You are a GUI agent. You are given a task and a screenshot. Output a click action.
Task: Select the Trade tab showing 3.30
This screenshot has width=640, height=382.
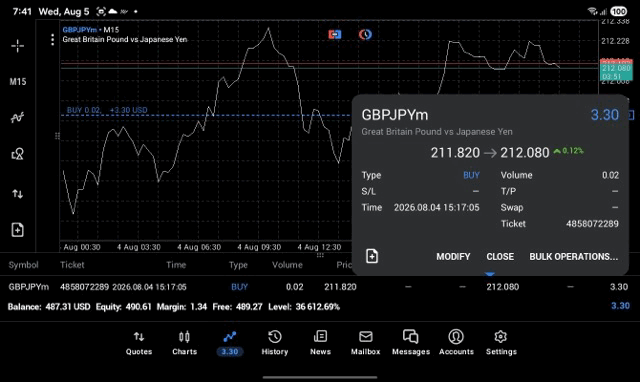[x=230, y=343]
